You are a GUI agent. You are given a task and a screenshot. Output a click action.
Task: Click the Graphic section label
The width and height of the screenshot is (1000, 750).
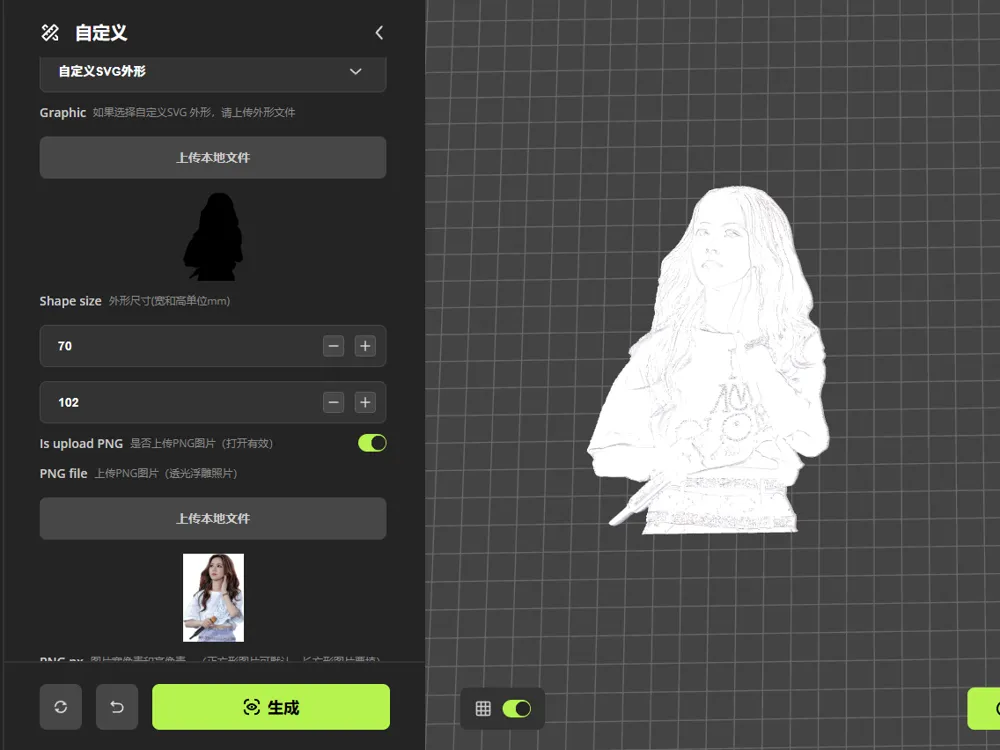tap(62, 112)
